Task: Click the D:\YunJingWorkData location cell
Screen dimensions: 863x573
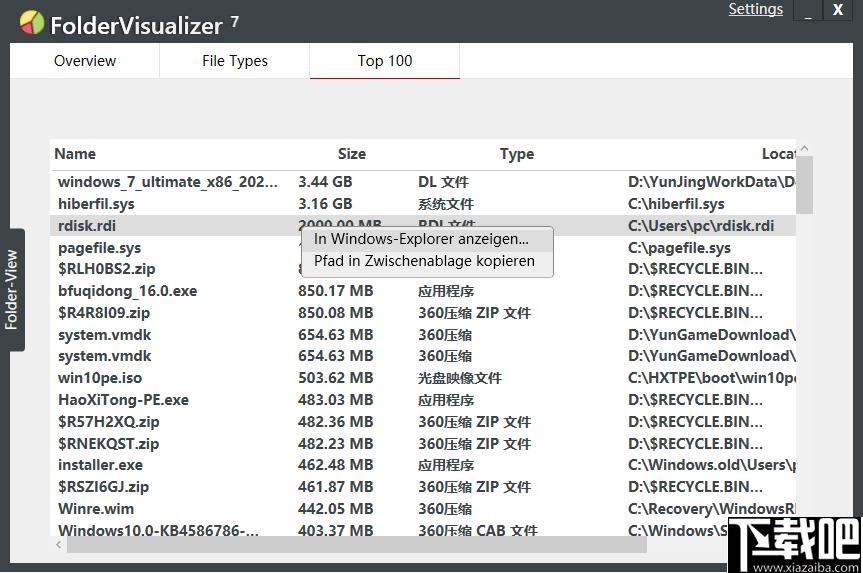Action: [x=712, y=182]
